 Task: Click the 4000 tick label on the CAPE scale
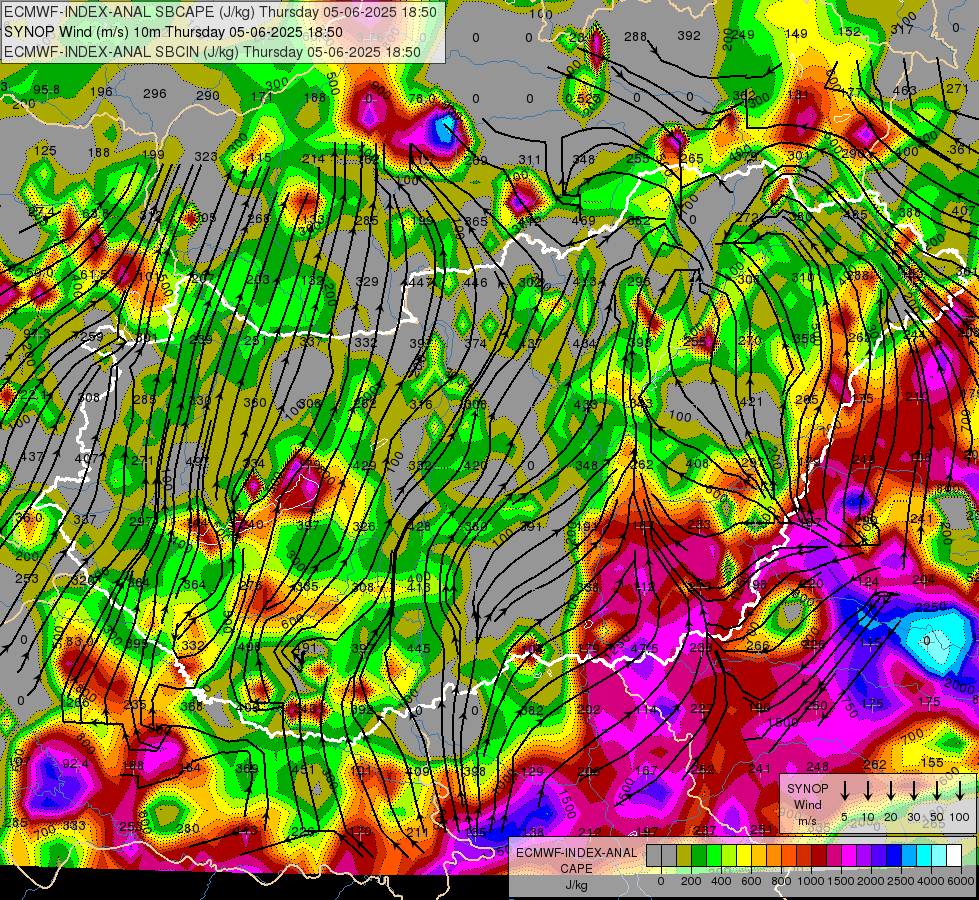(931, 881)
